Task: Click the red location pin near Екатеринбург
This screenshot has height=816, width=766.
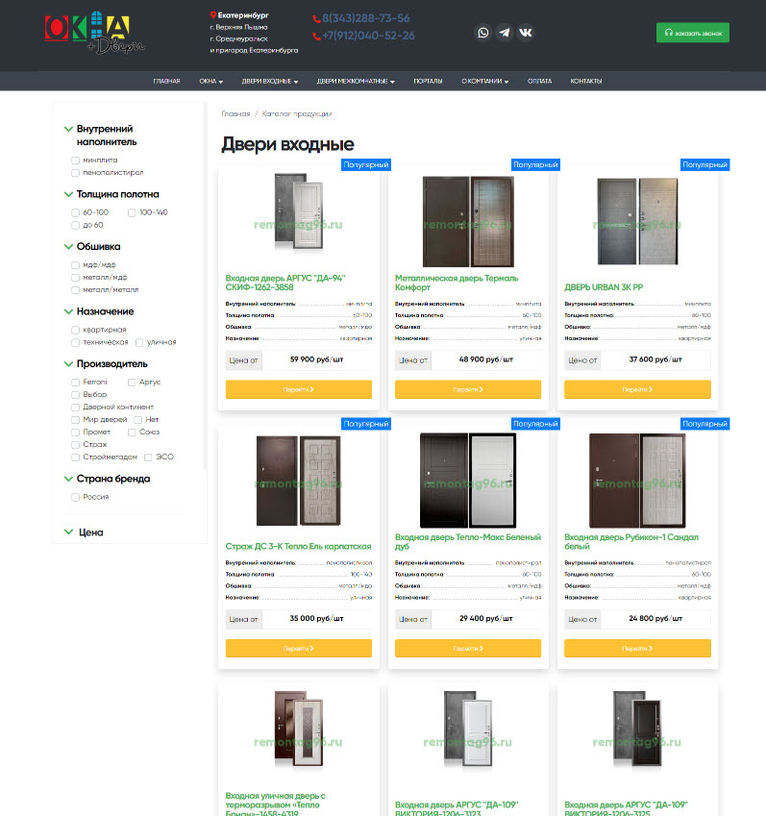Action: 213,15
